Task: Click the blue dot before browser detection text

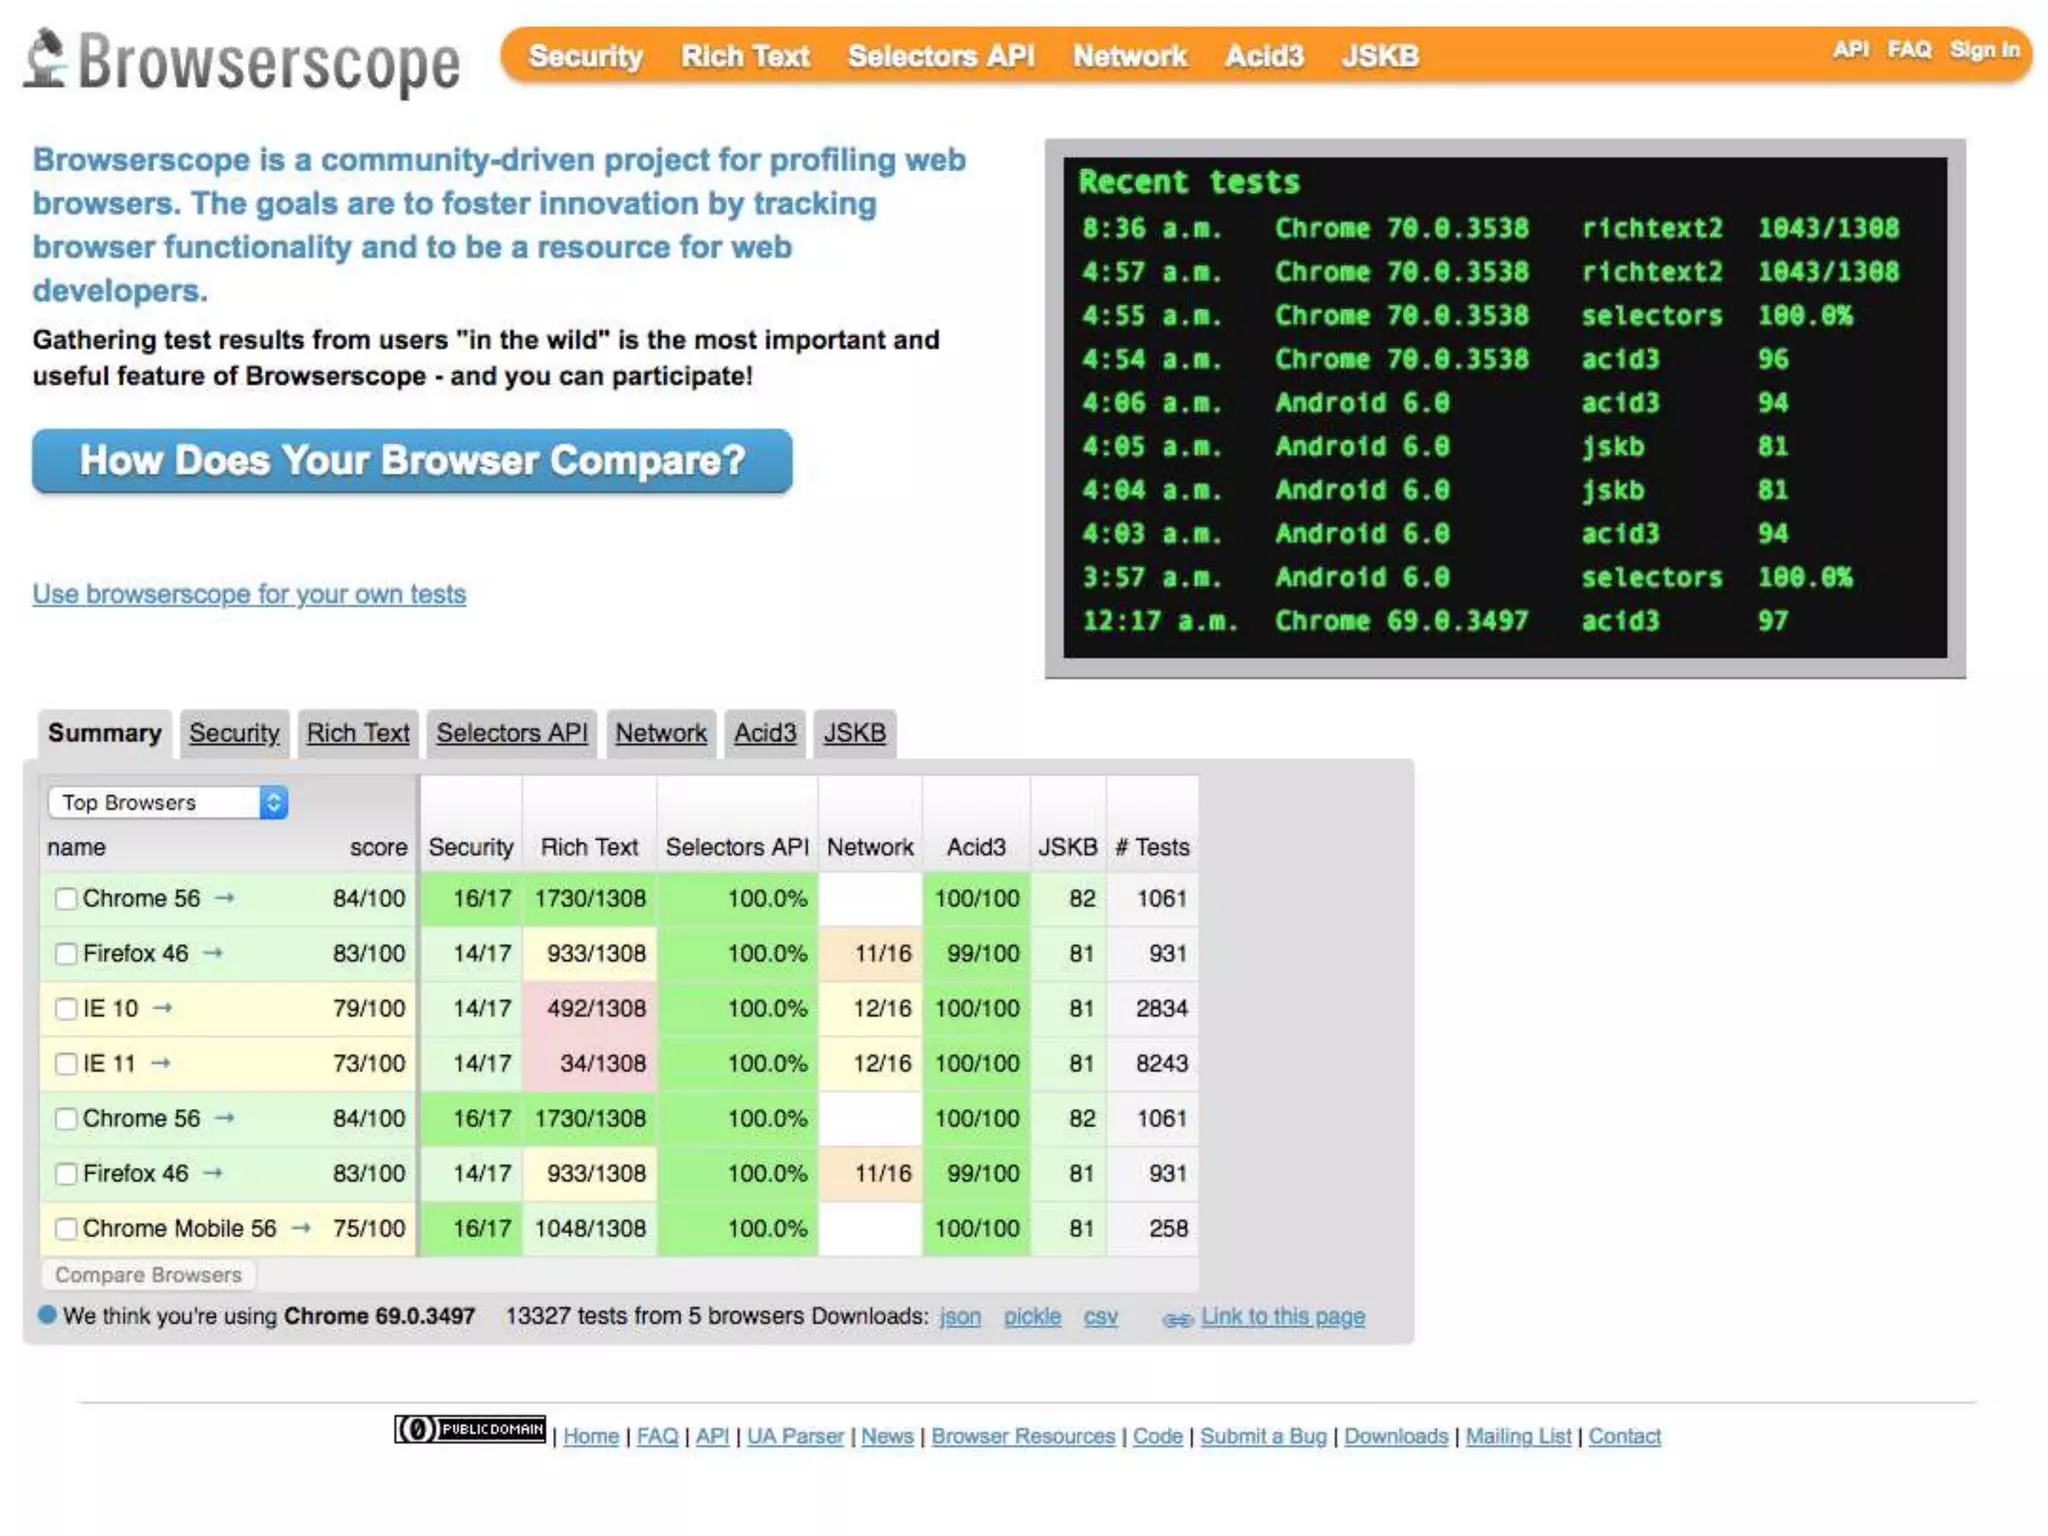Action: pyautogui.click(x=46, y=1315)
